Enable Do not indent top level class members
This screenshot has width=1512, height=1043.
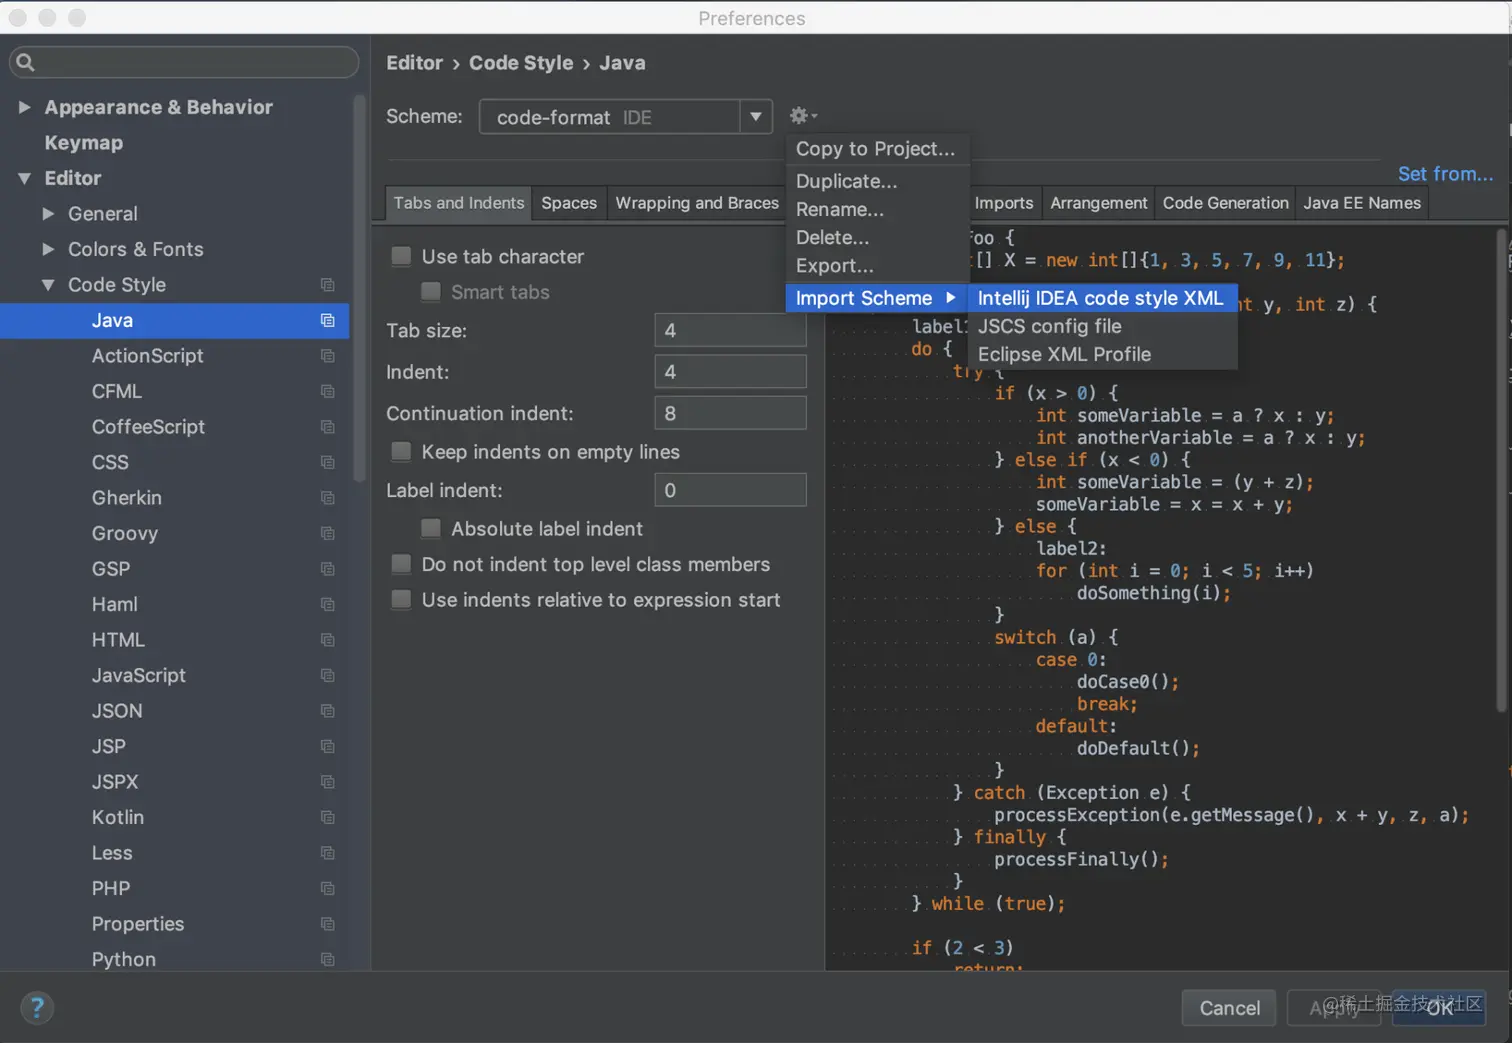401,564
